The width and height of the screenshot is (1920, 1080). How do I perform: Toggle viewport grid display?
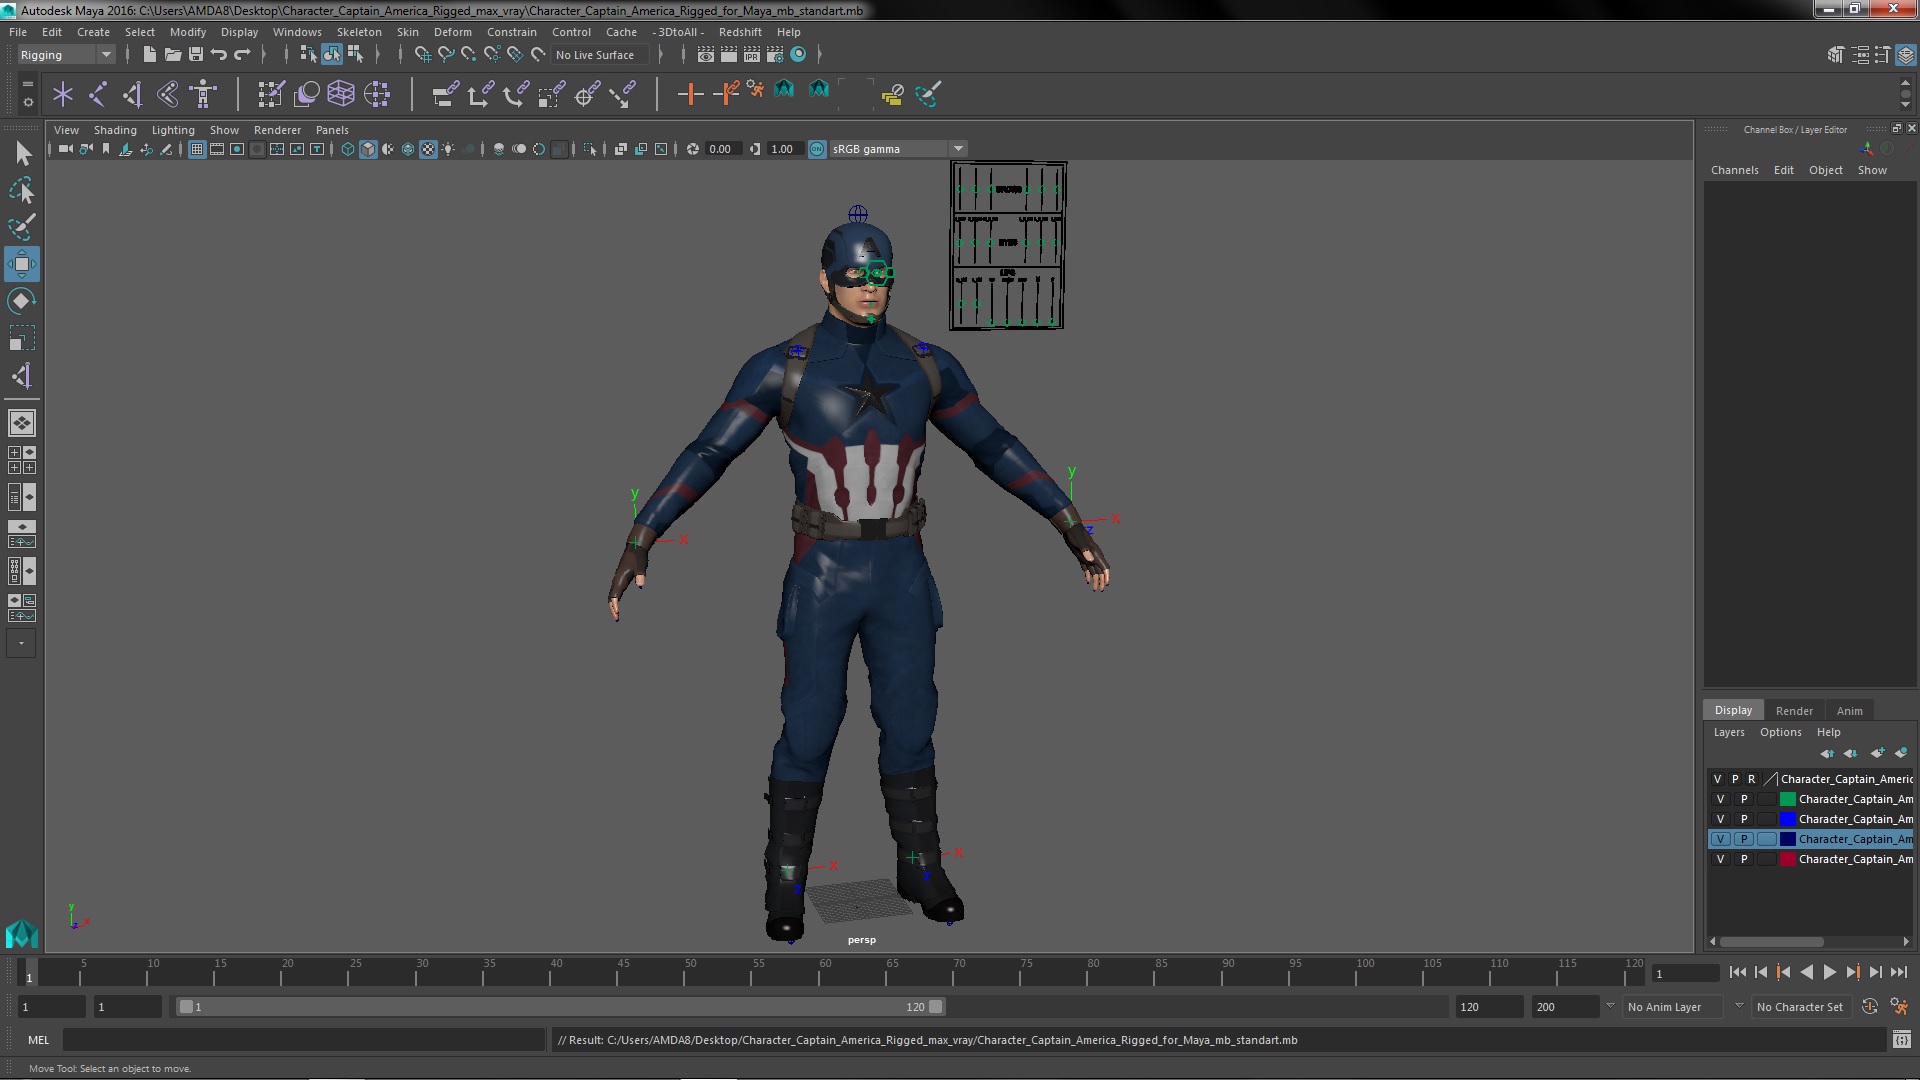click(197, 149)
